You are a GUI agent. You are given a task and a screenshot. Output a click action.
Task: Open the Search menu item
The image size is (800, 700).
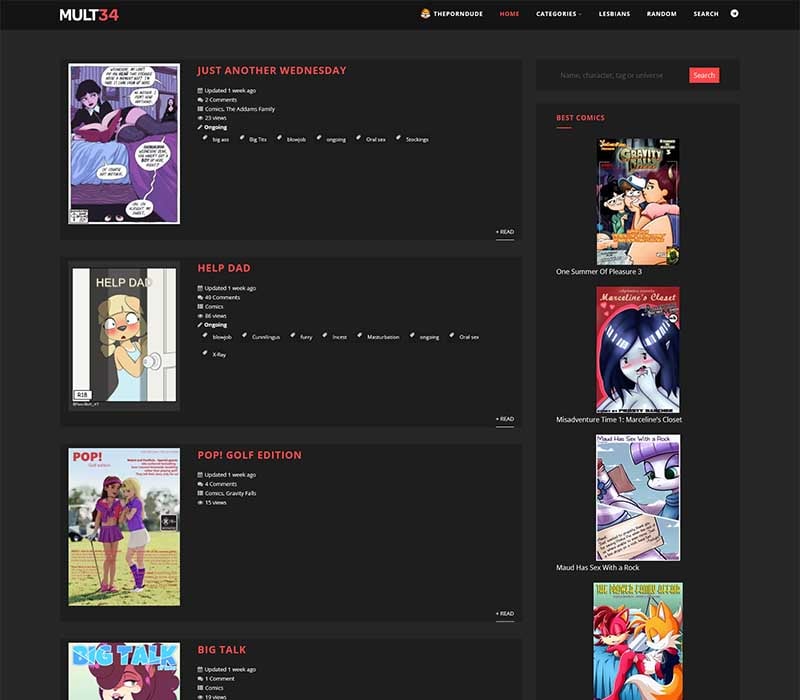click(706, 14)
